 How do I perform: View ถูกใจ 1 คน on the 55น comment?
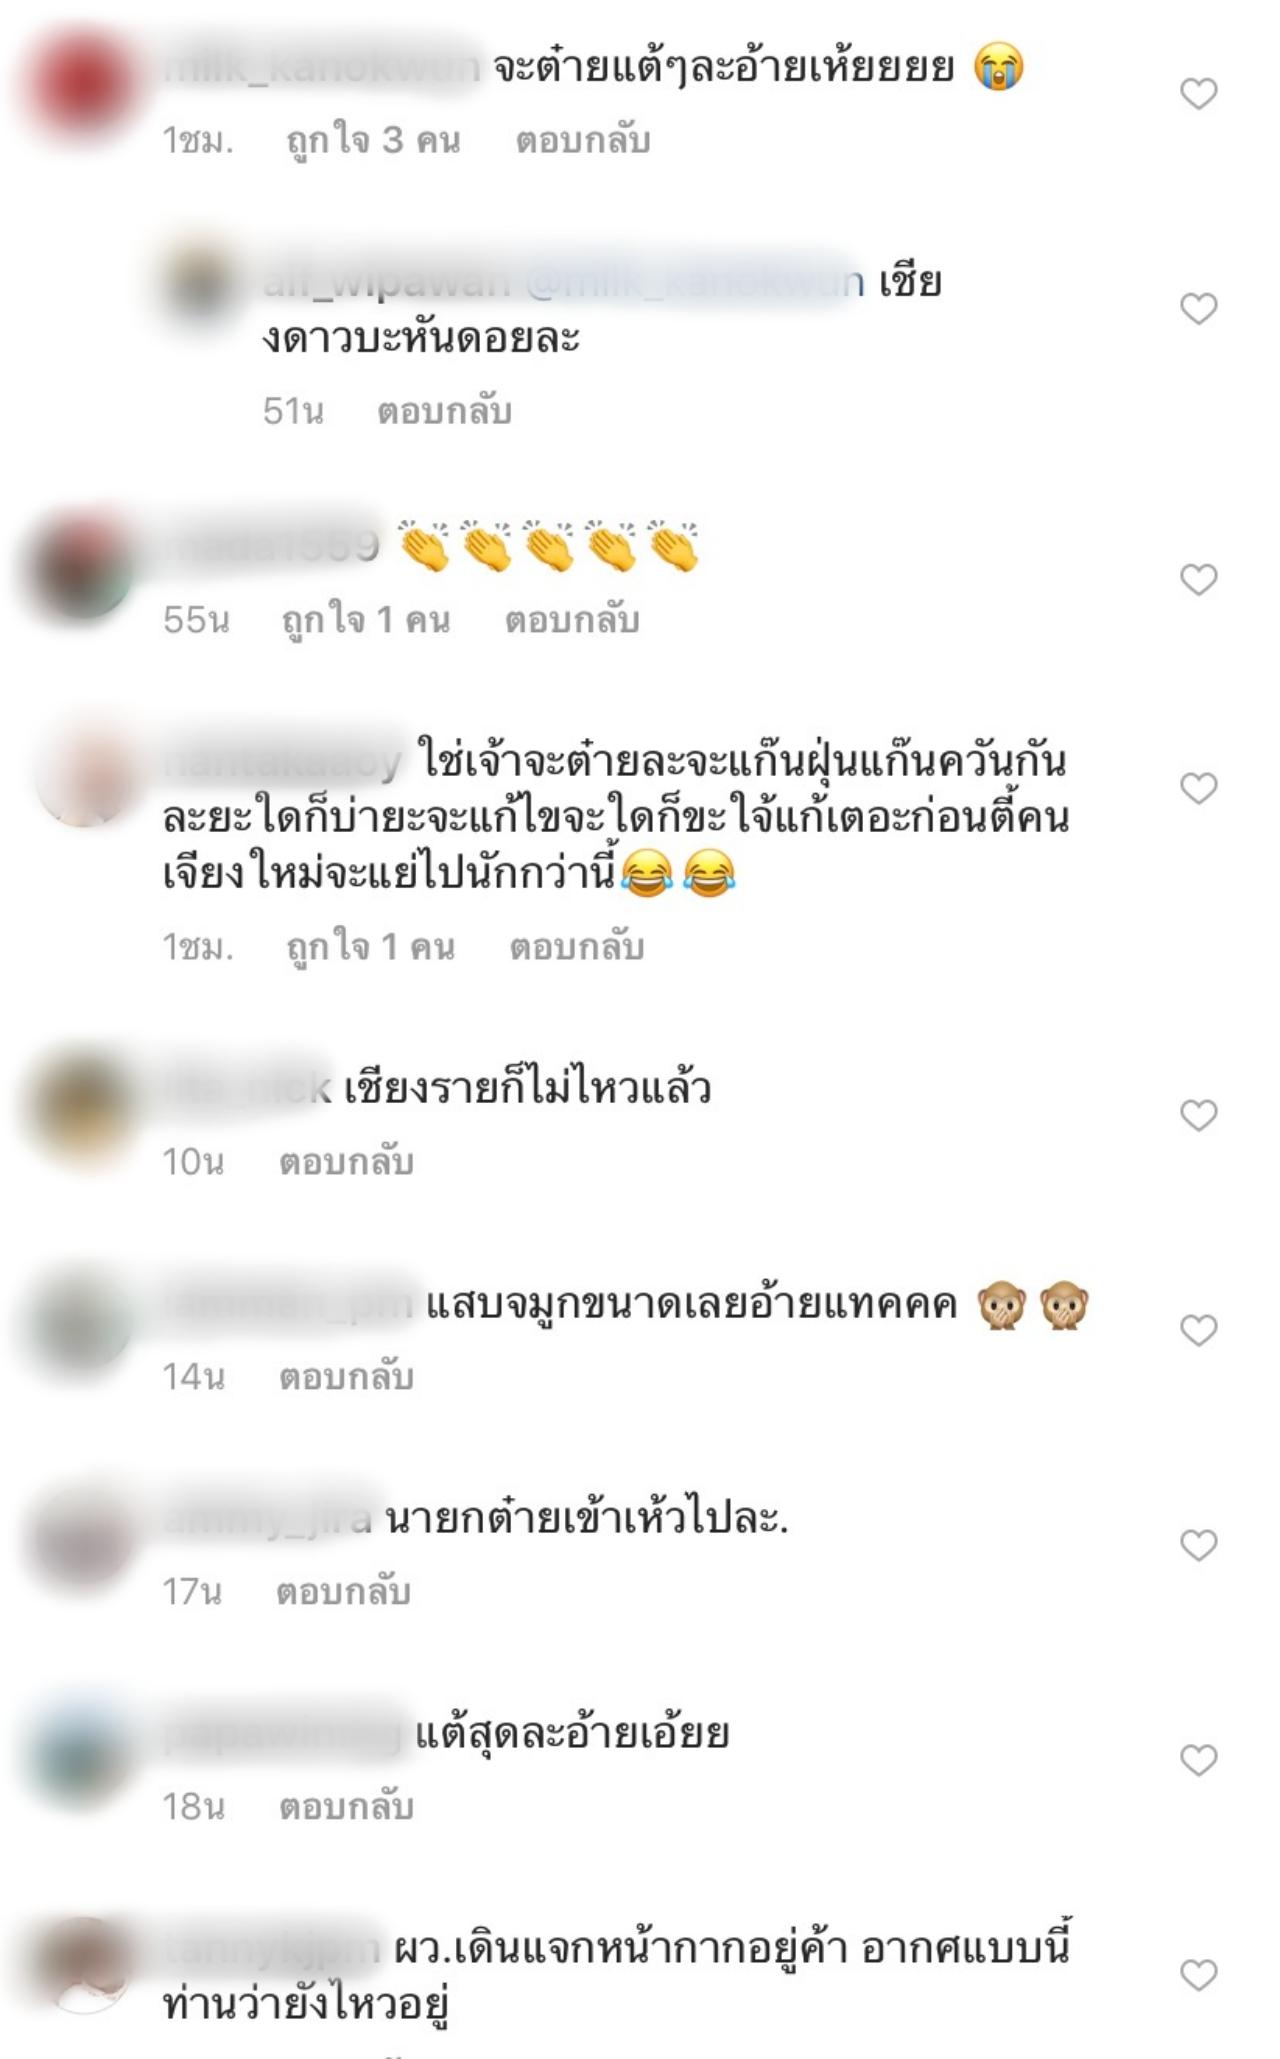tap(366, 620)
